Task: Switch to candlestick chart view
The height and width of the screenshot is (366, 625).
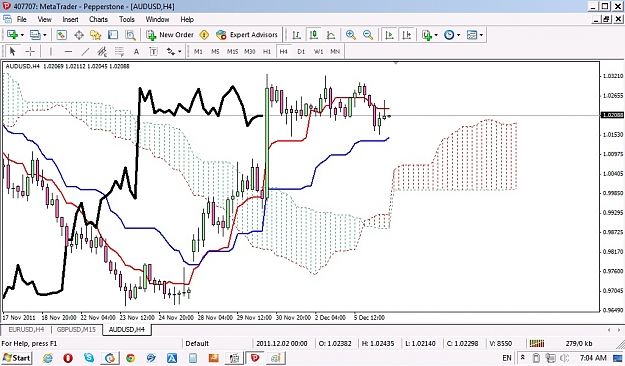Action: 314,35
